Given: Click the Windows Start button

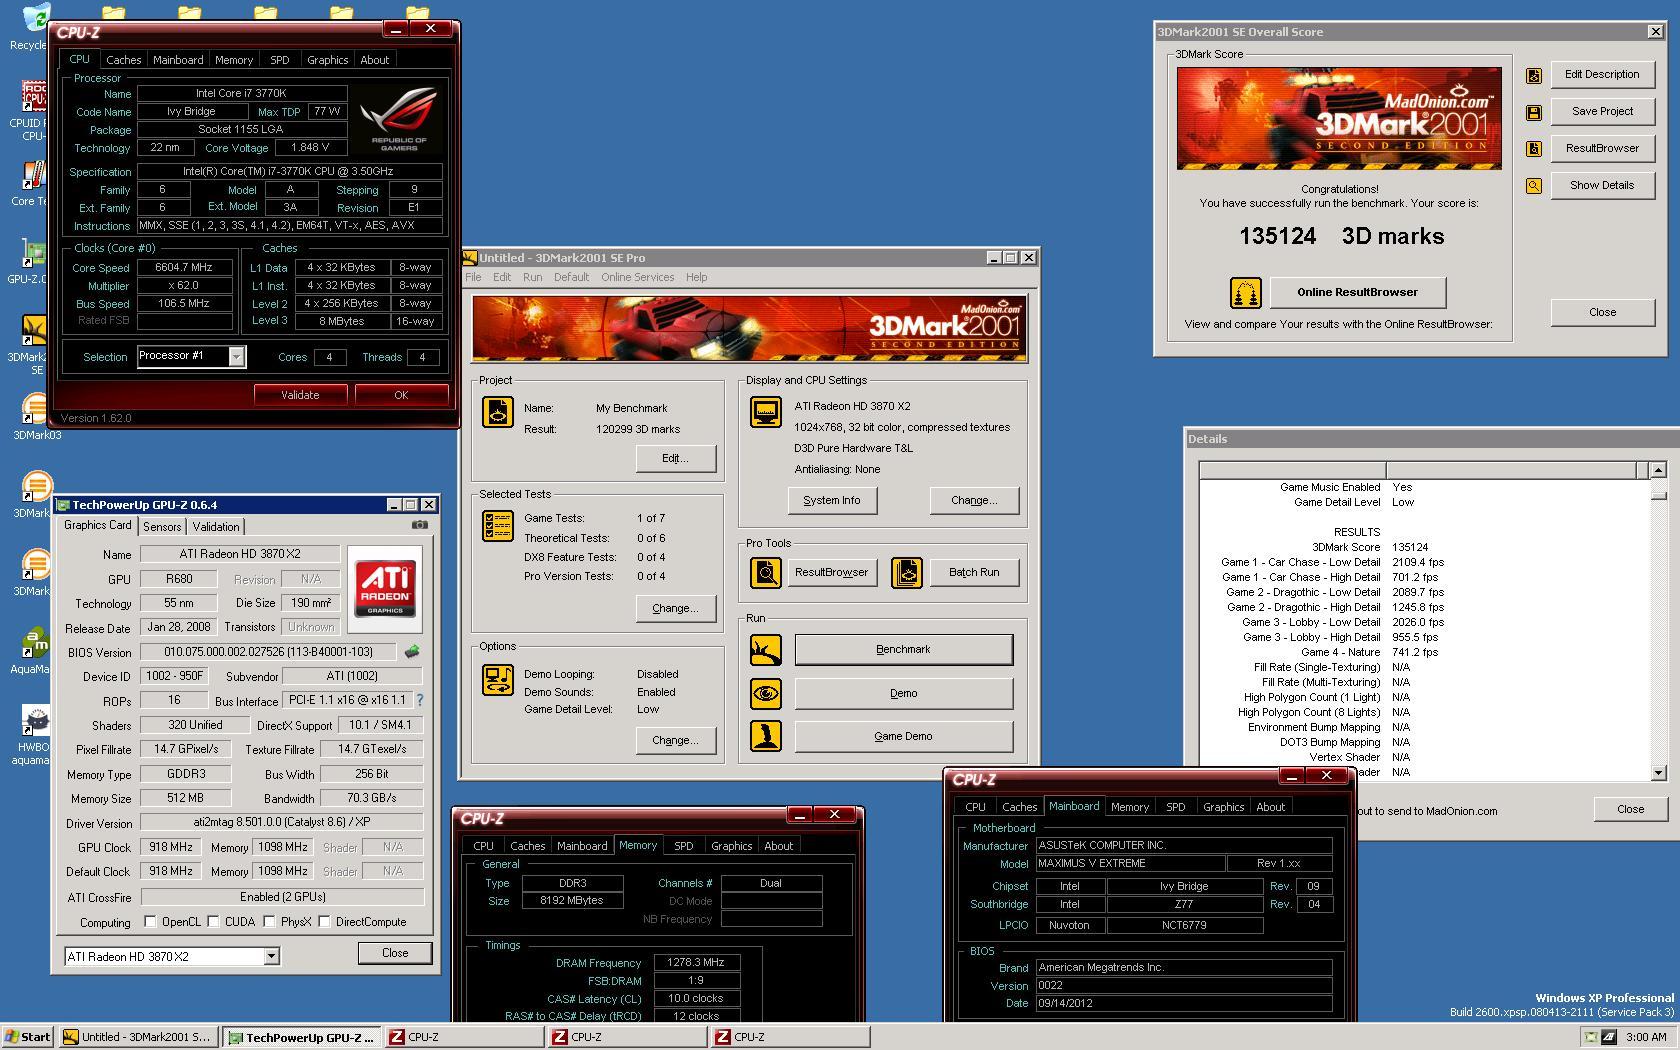Looking at the screenshot, I should point(28,1037).
